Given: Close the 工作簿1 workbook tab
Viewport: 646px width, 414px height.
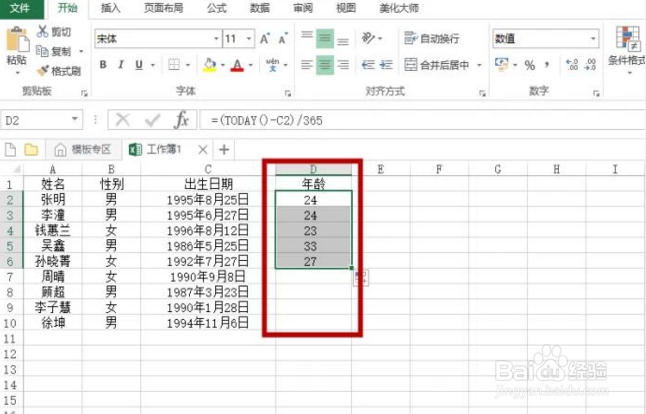Looking at the screenshot, I should [x=203, y=150].
